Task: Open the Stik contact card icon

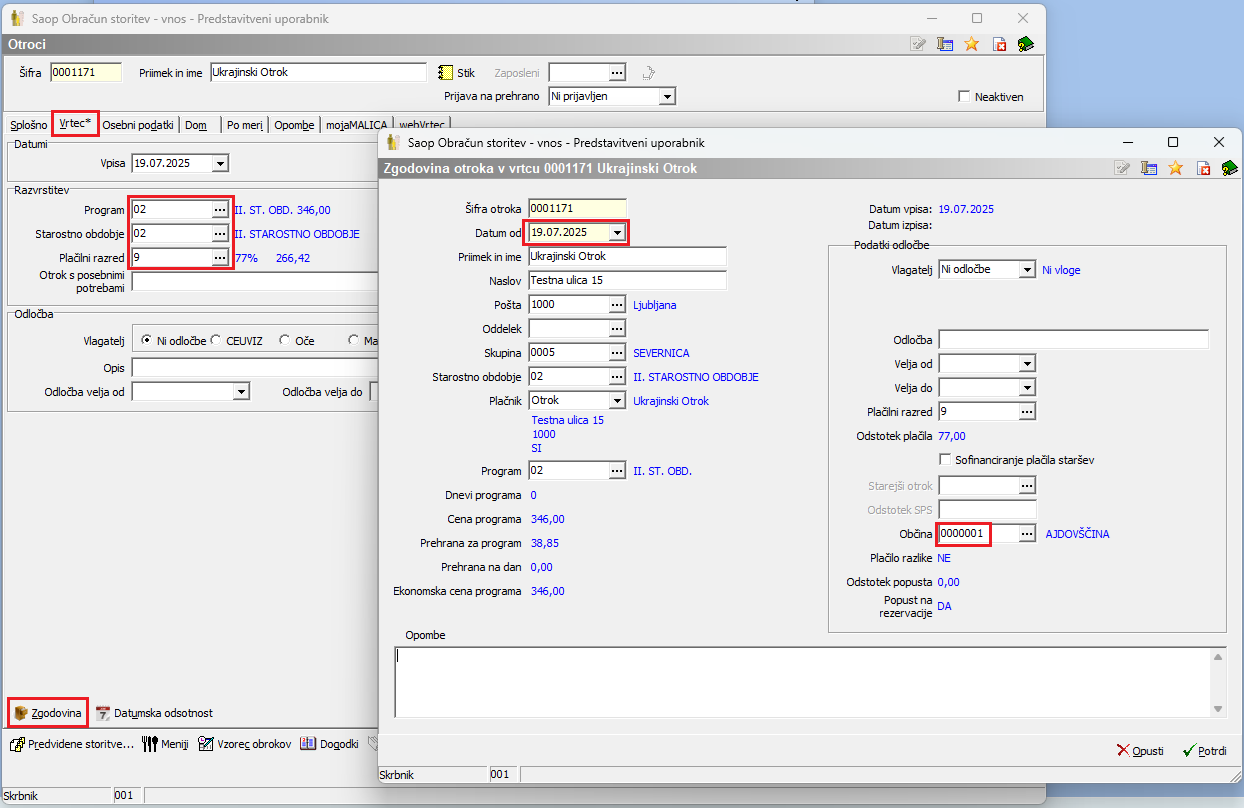Action: click(x=446, y=72)
